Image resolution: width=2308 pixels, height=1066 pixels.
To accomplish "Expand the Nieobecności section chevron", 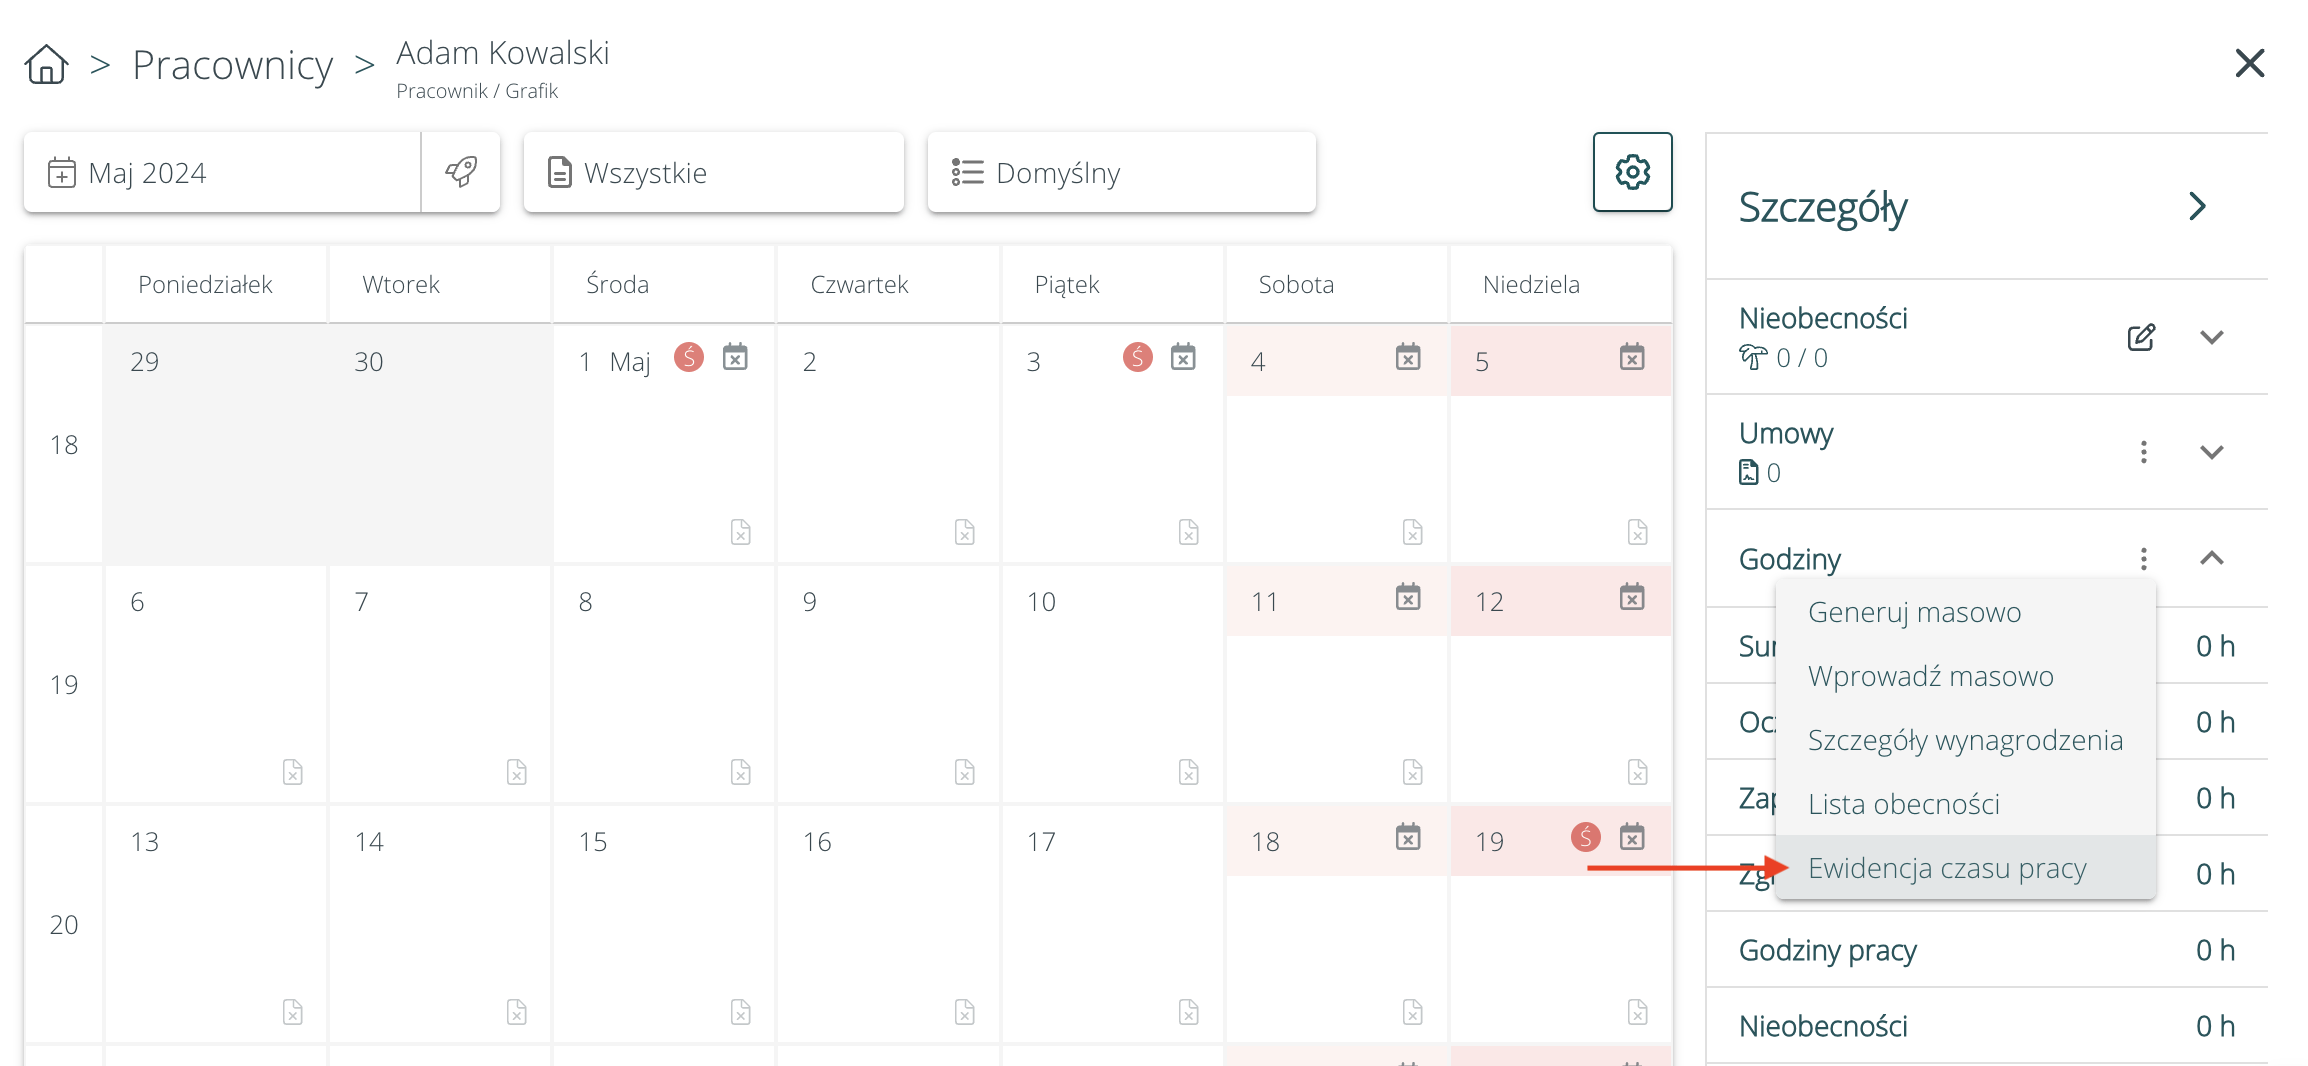I will coord(2211,337).
